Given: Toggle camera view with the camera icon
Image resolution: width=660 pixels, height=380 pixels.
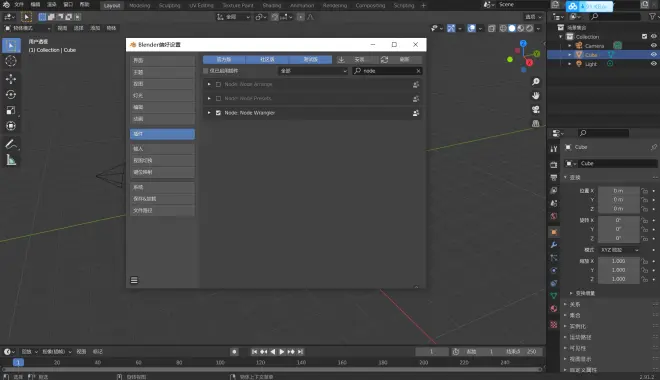Looking at the screenshot, I should click(535, 109).
